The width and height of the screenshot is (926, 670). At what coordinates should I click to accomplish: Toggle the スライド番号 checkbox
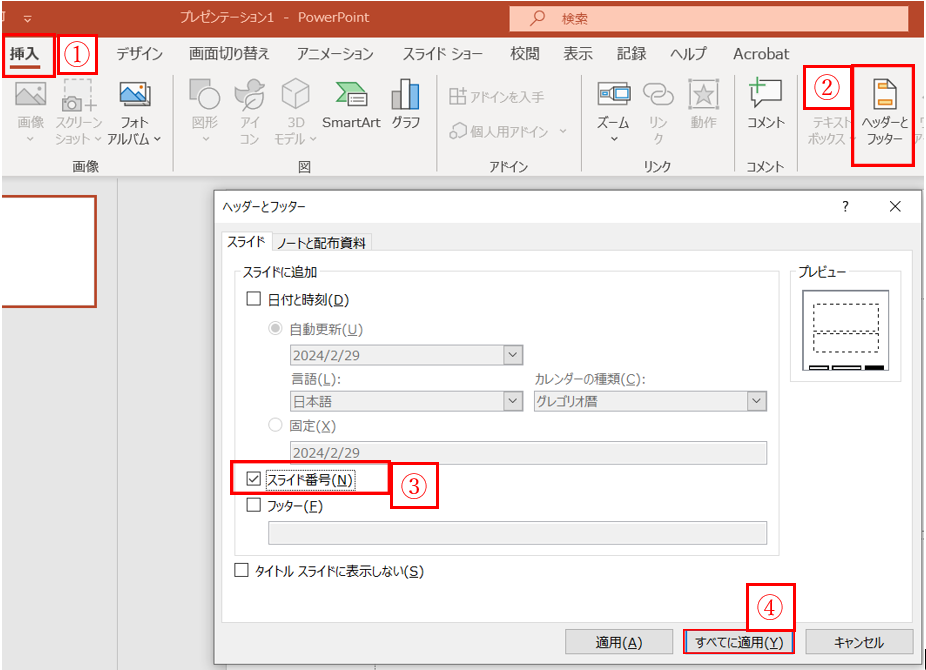[x=253, y=479]
